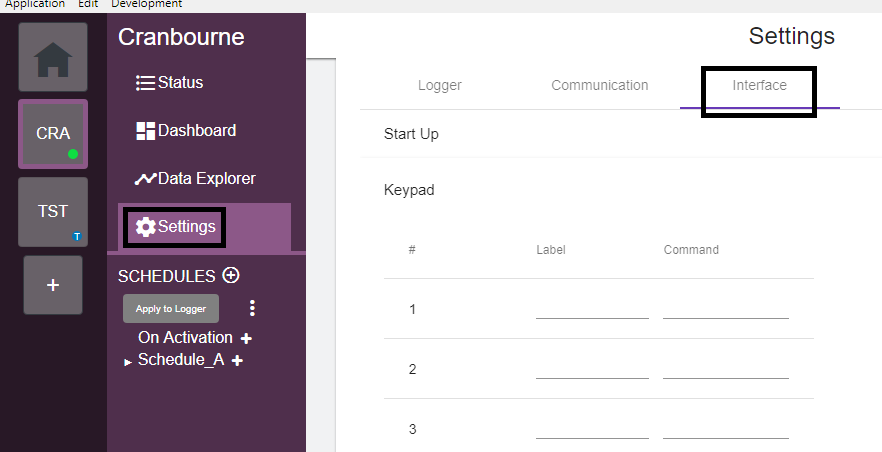This screenshot has width=882, height=452.
Task: Add a new schedule with circled plus
Action: click(x=231, y=275)
